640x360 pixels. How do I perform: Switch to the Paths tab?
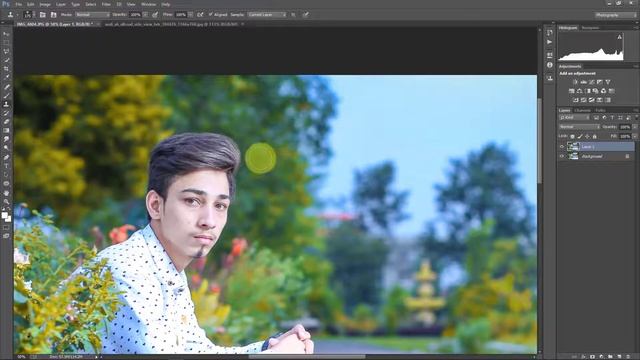click(x=600, y=110)
